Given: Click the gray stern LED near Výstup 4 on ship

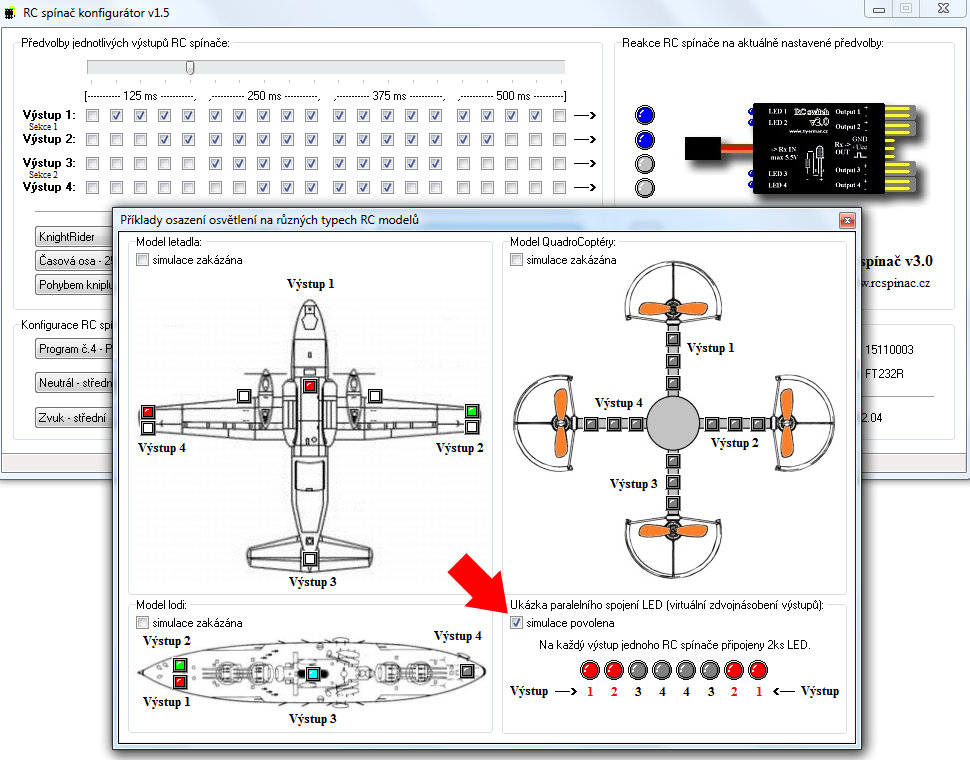Looking at the screenshot, I should 467,671.
